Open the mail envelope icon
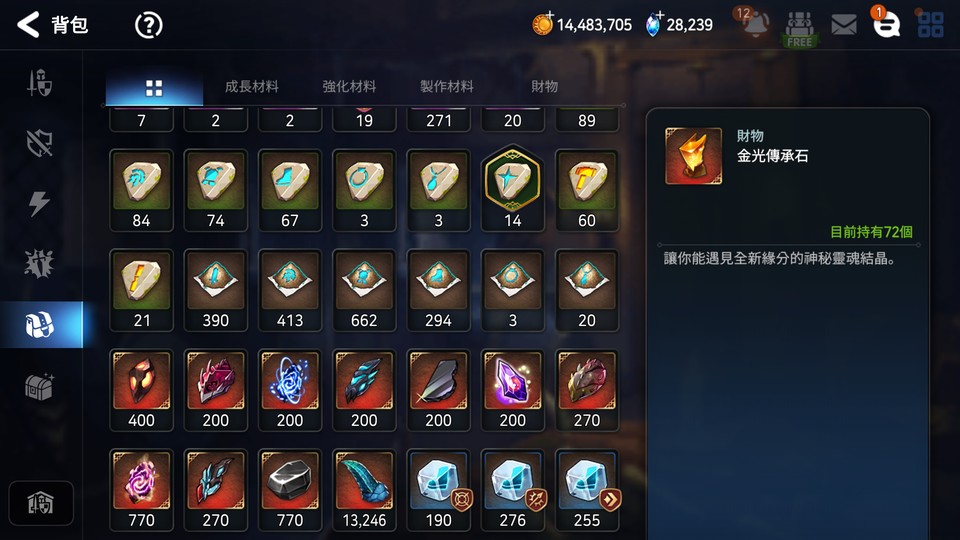The height and width of the screenshot is (540, 960). [x=844, y=24]
